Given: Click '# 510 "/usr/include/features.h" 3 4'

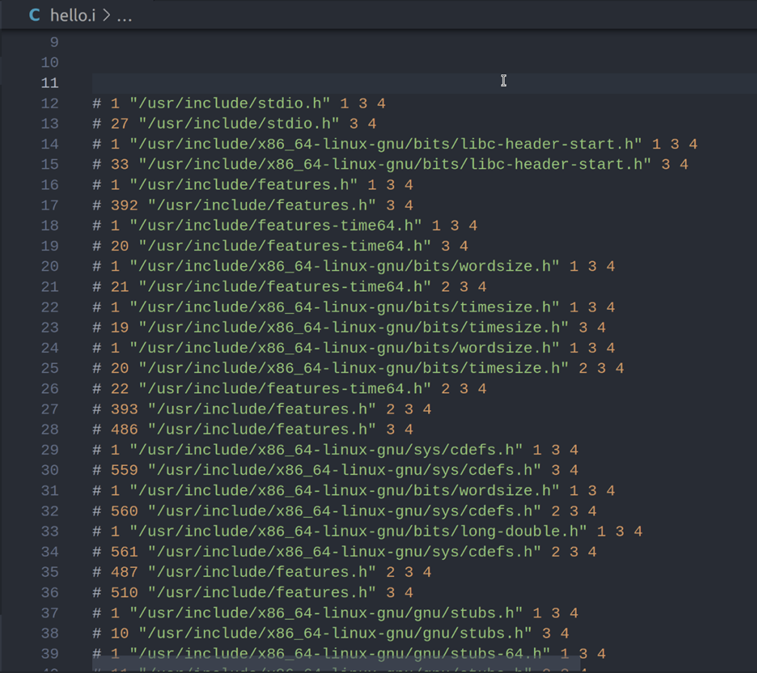Looking at the screenshot, I should point(253,592).
